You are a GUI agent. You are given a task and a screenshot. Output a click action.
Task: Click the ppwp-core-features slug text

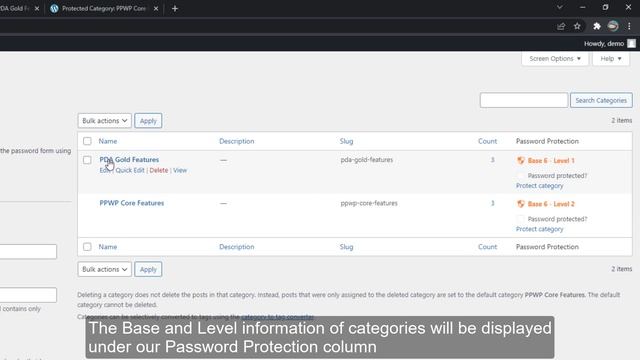[369, 203]
